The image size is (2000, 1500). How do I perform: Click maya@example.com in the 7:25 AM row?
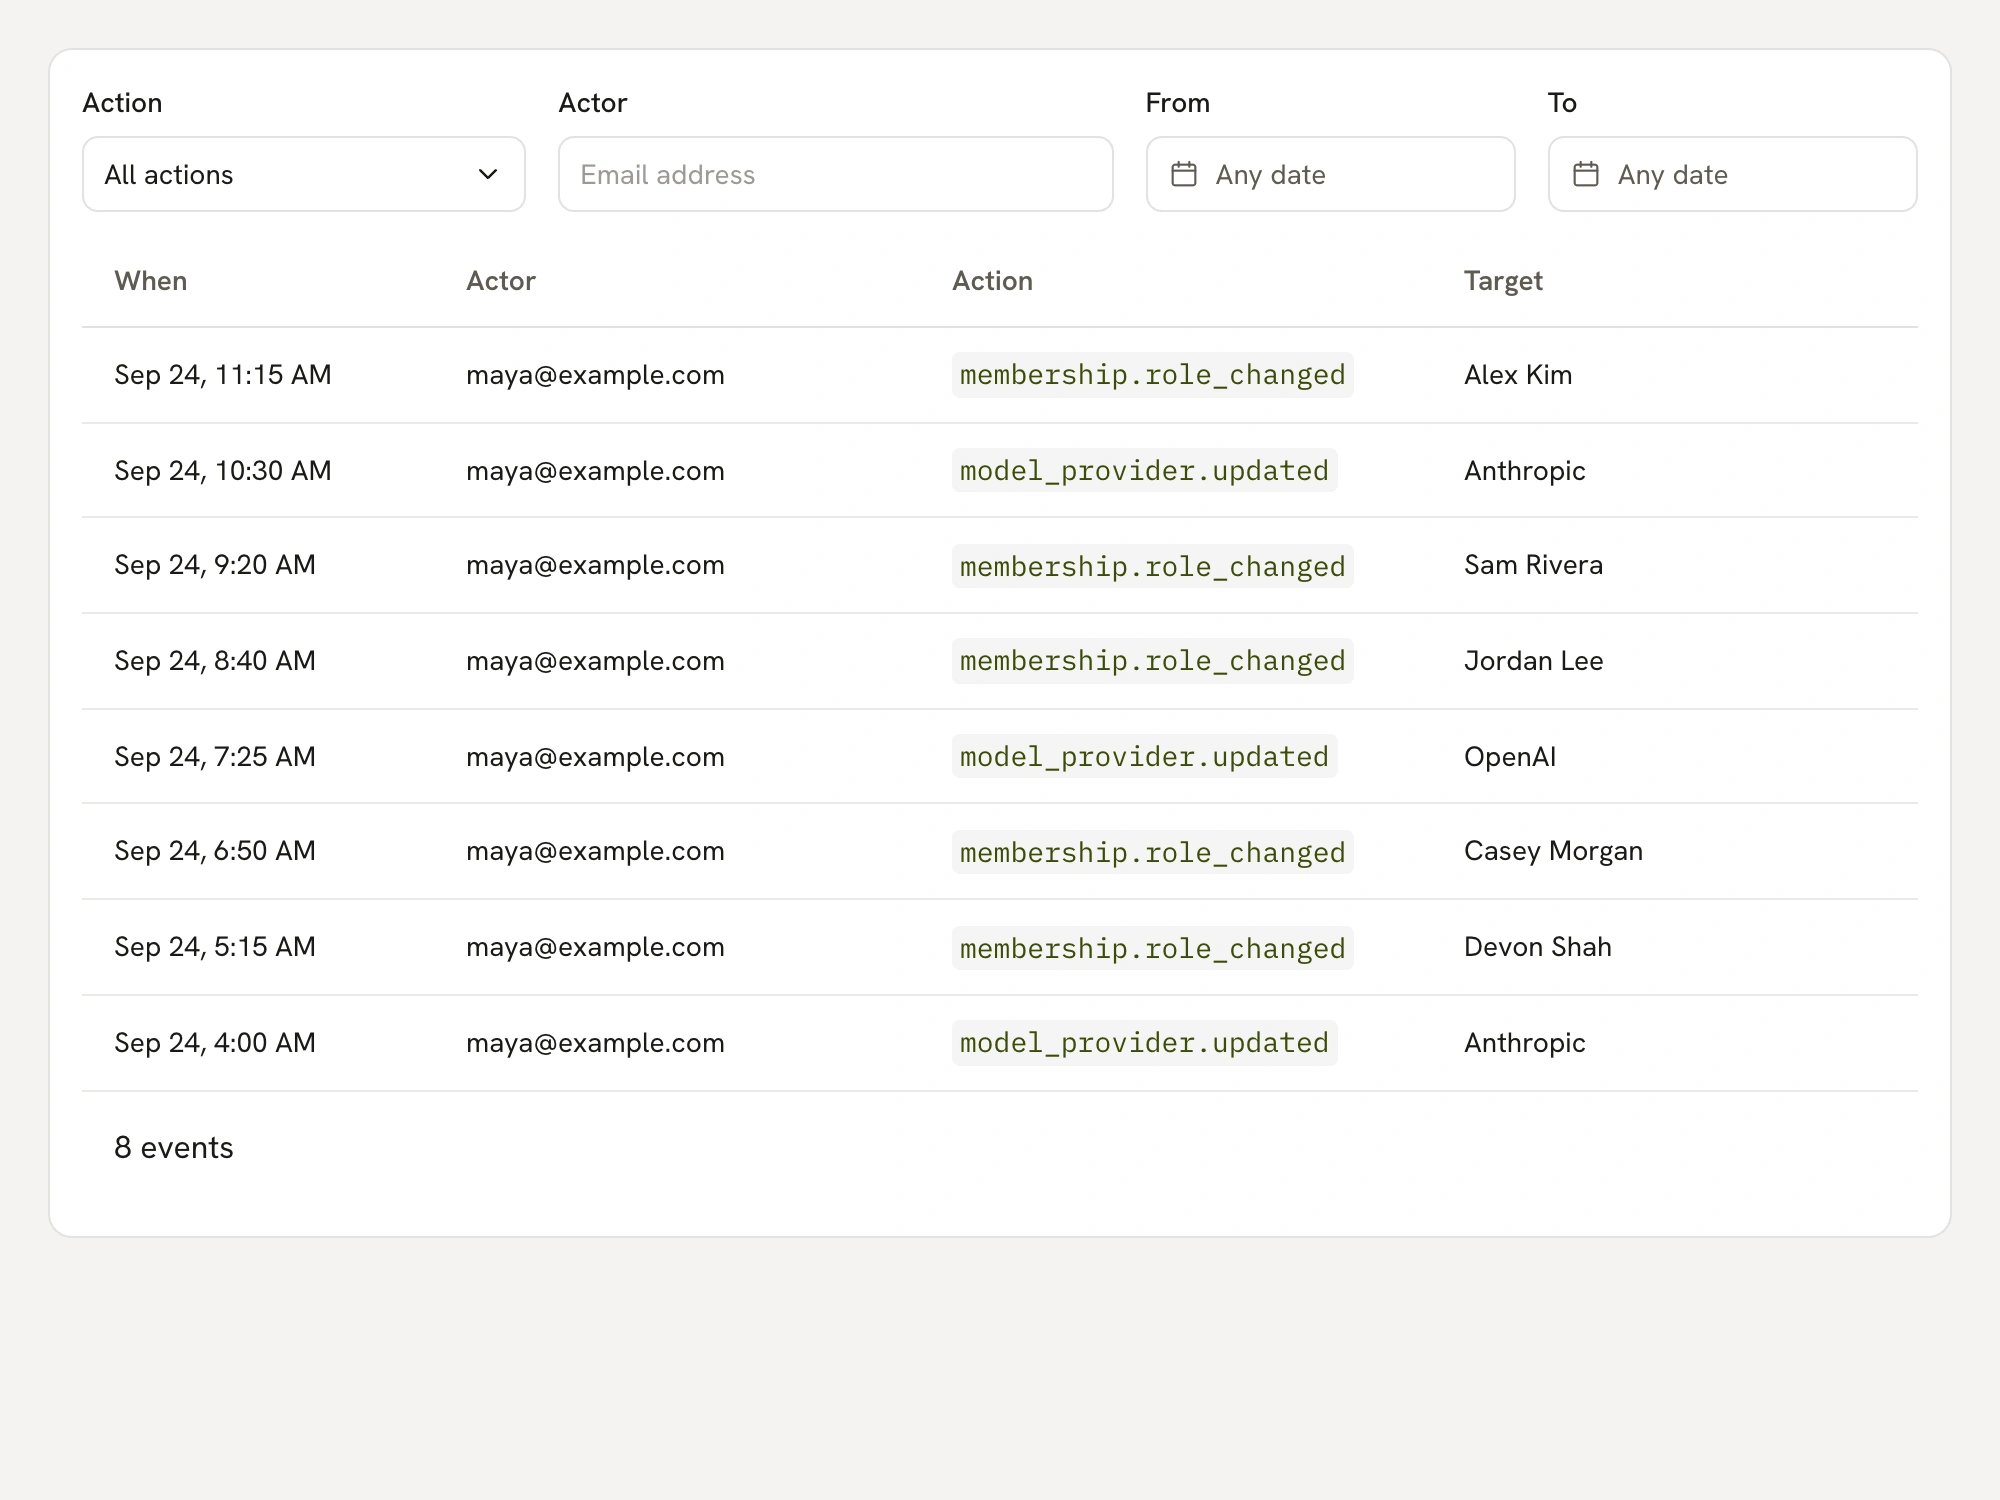[595, 757]
